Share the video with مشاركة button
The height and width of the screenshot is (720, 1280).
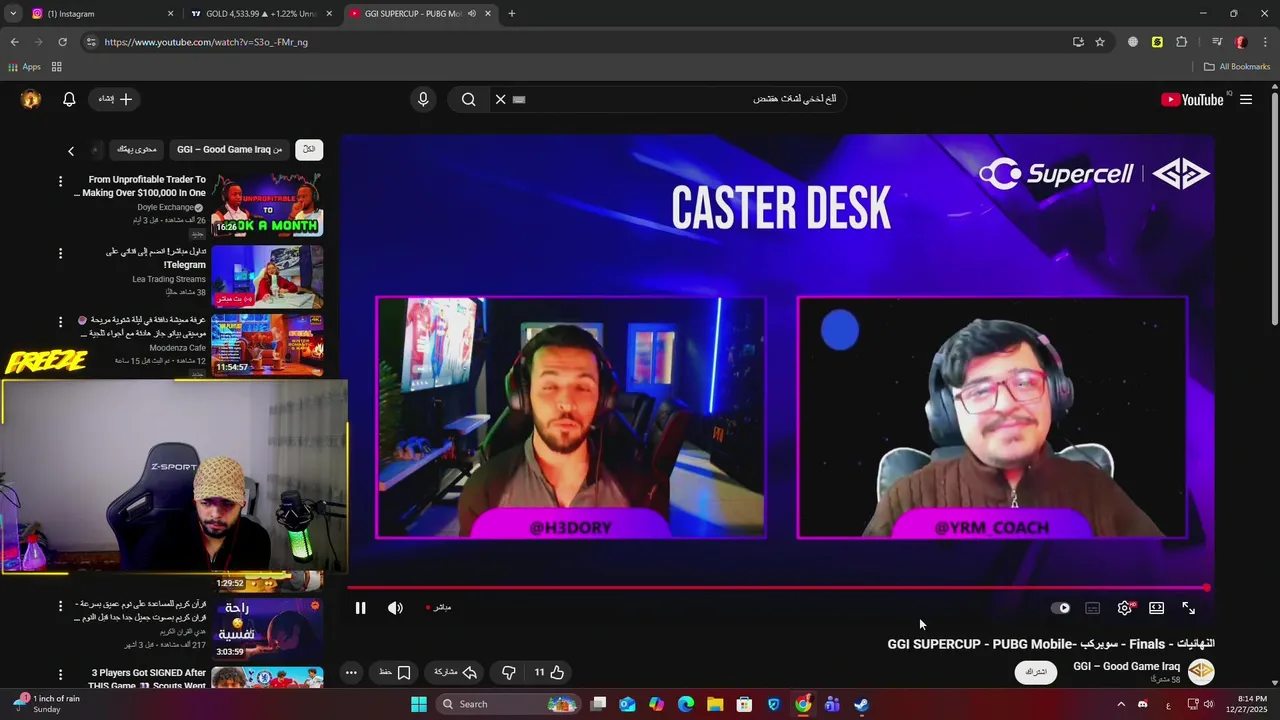coord(456,673)
